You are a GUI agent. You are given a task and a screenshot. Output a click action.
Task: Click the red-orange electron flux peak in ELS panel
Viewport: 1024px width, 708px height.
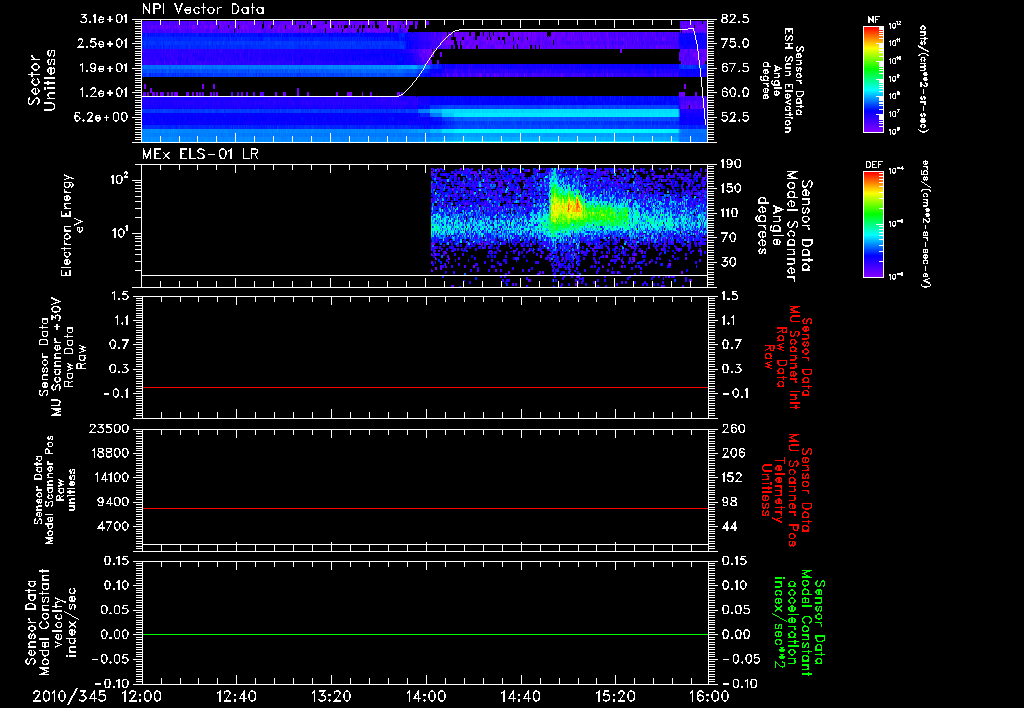pyautogui.click(x=573, y=206)
